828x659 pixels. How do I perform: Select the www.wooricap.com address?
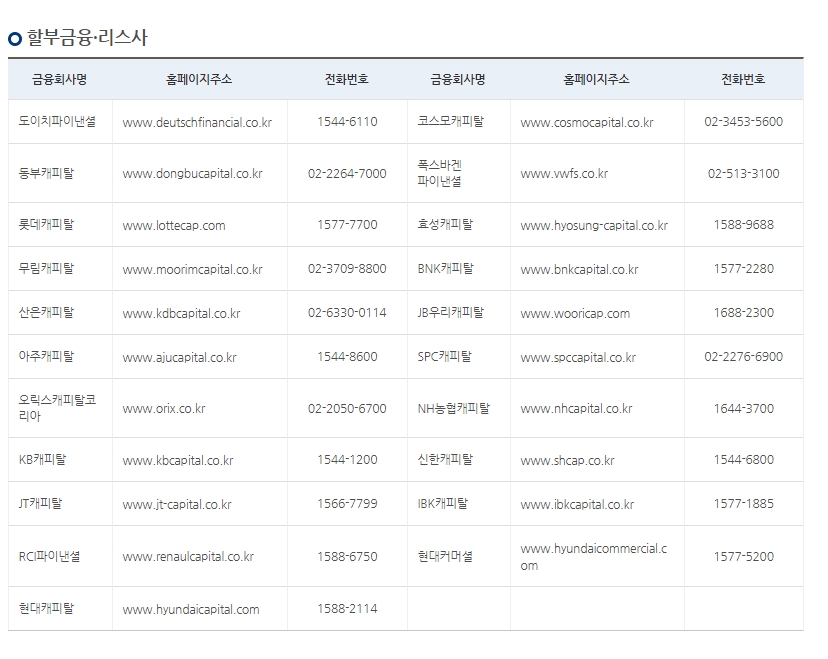click(x=575, y=314)
